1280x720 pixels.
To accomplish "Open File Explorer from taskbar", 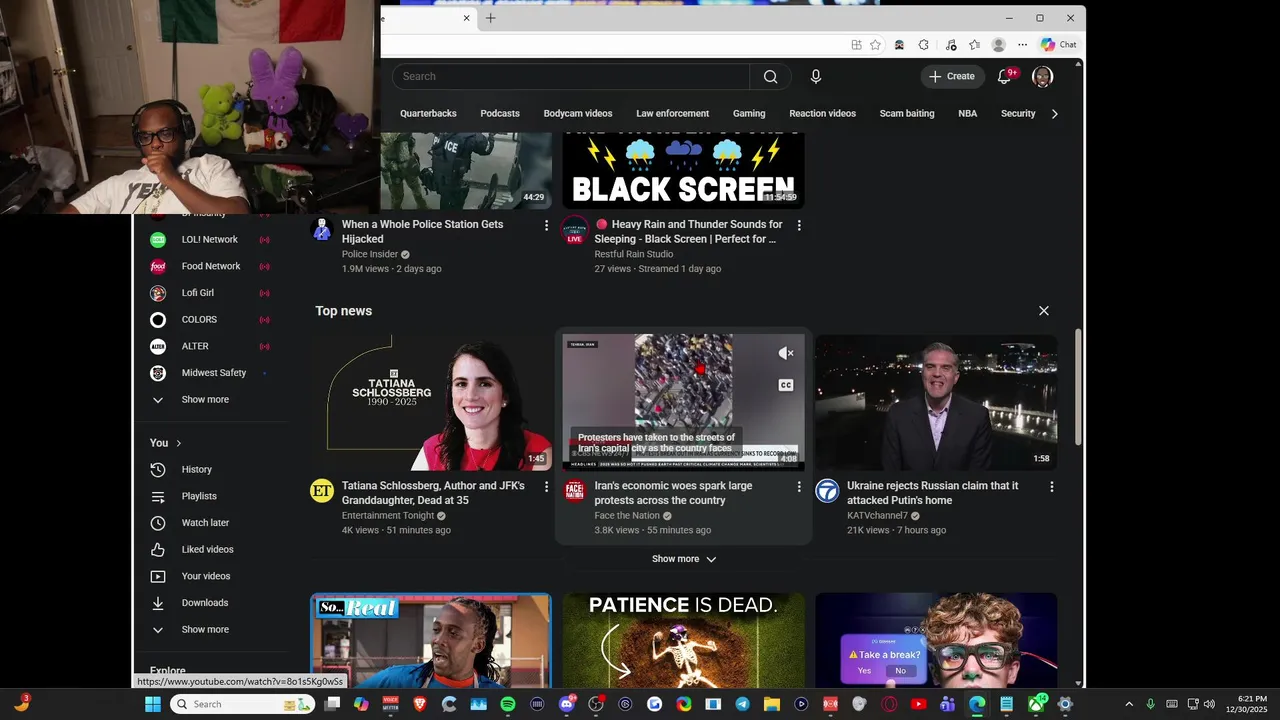I will coord(771,704).
